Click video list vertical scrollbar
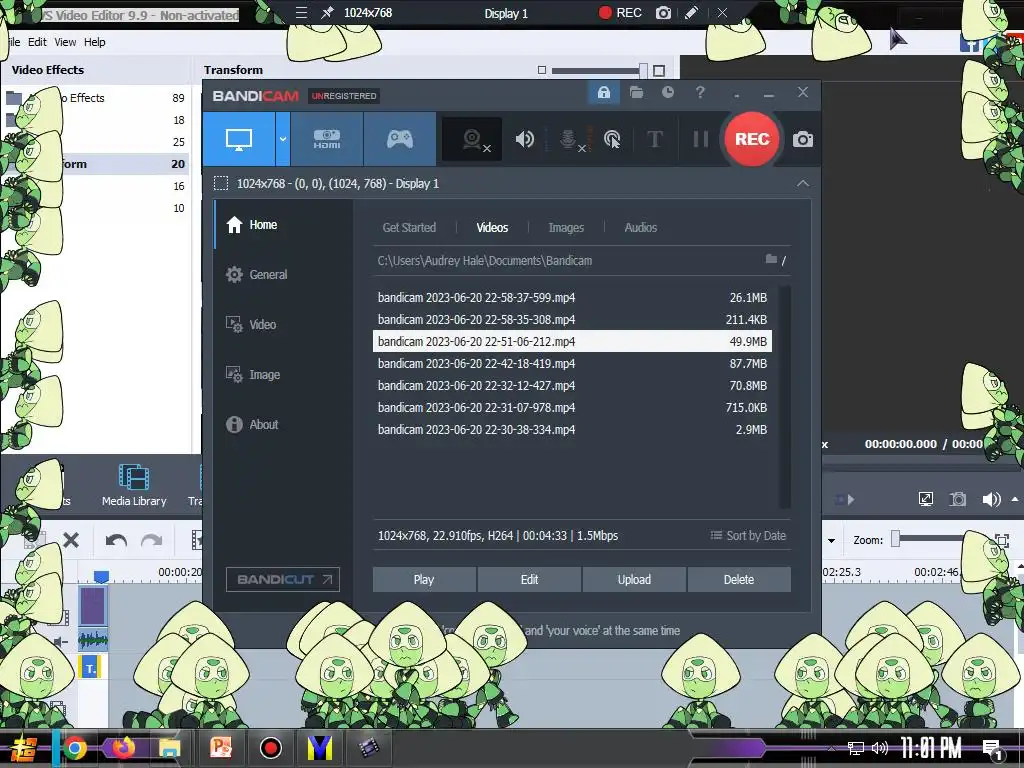Screen dimensions: 1024x768 pyautogui.click(x=785, y=397)
